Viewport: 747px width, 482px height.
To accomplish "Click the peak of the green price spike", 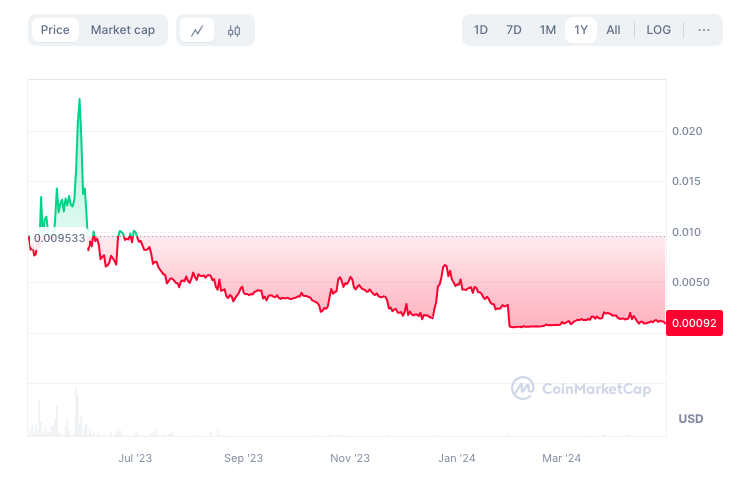I will click(79, 99).
